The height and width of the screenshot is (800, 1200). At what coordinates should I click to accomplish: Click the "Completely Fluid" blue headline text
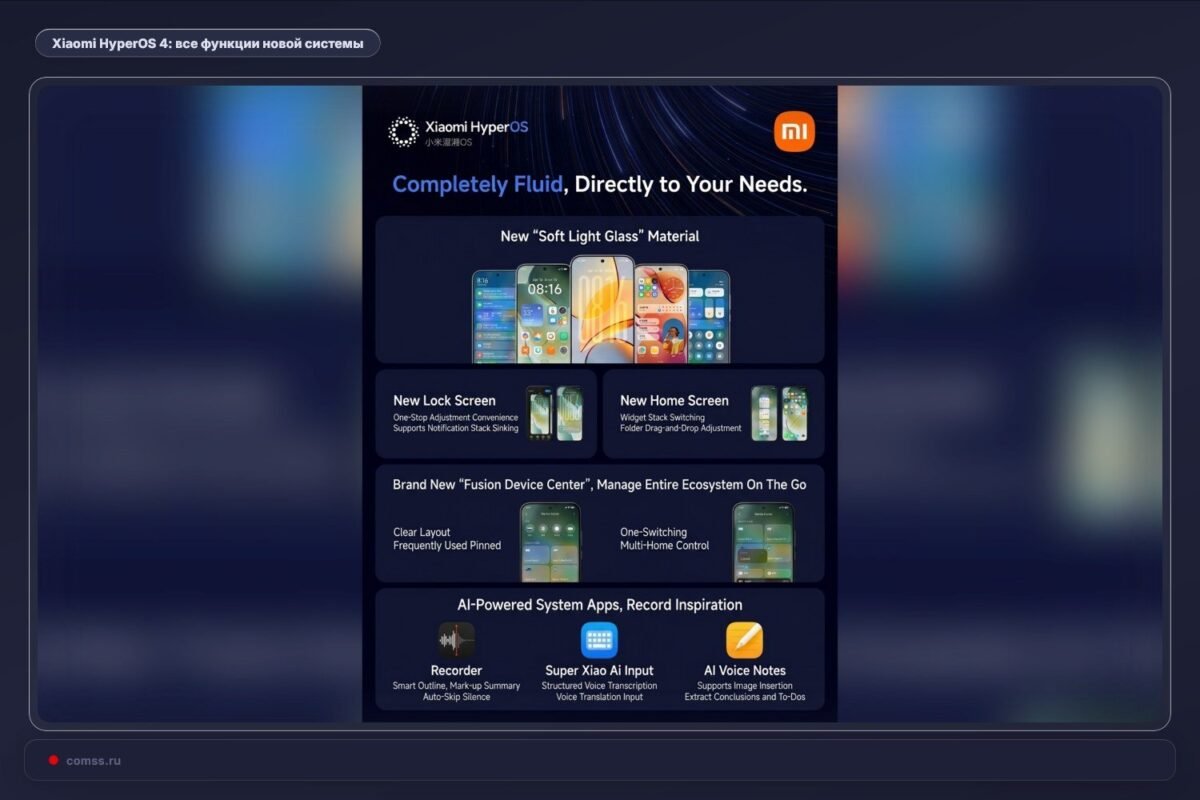coord(480,184)
